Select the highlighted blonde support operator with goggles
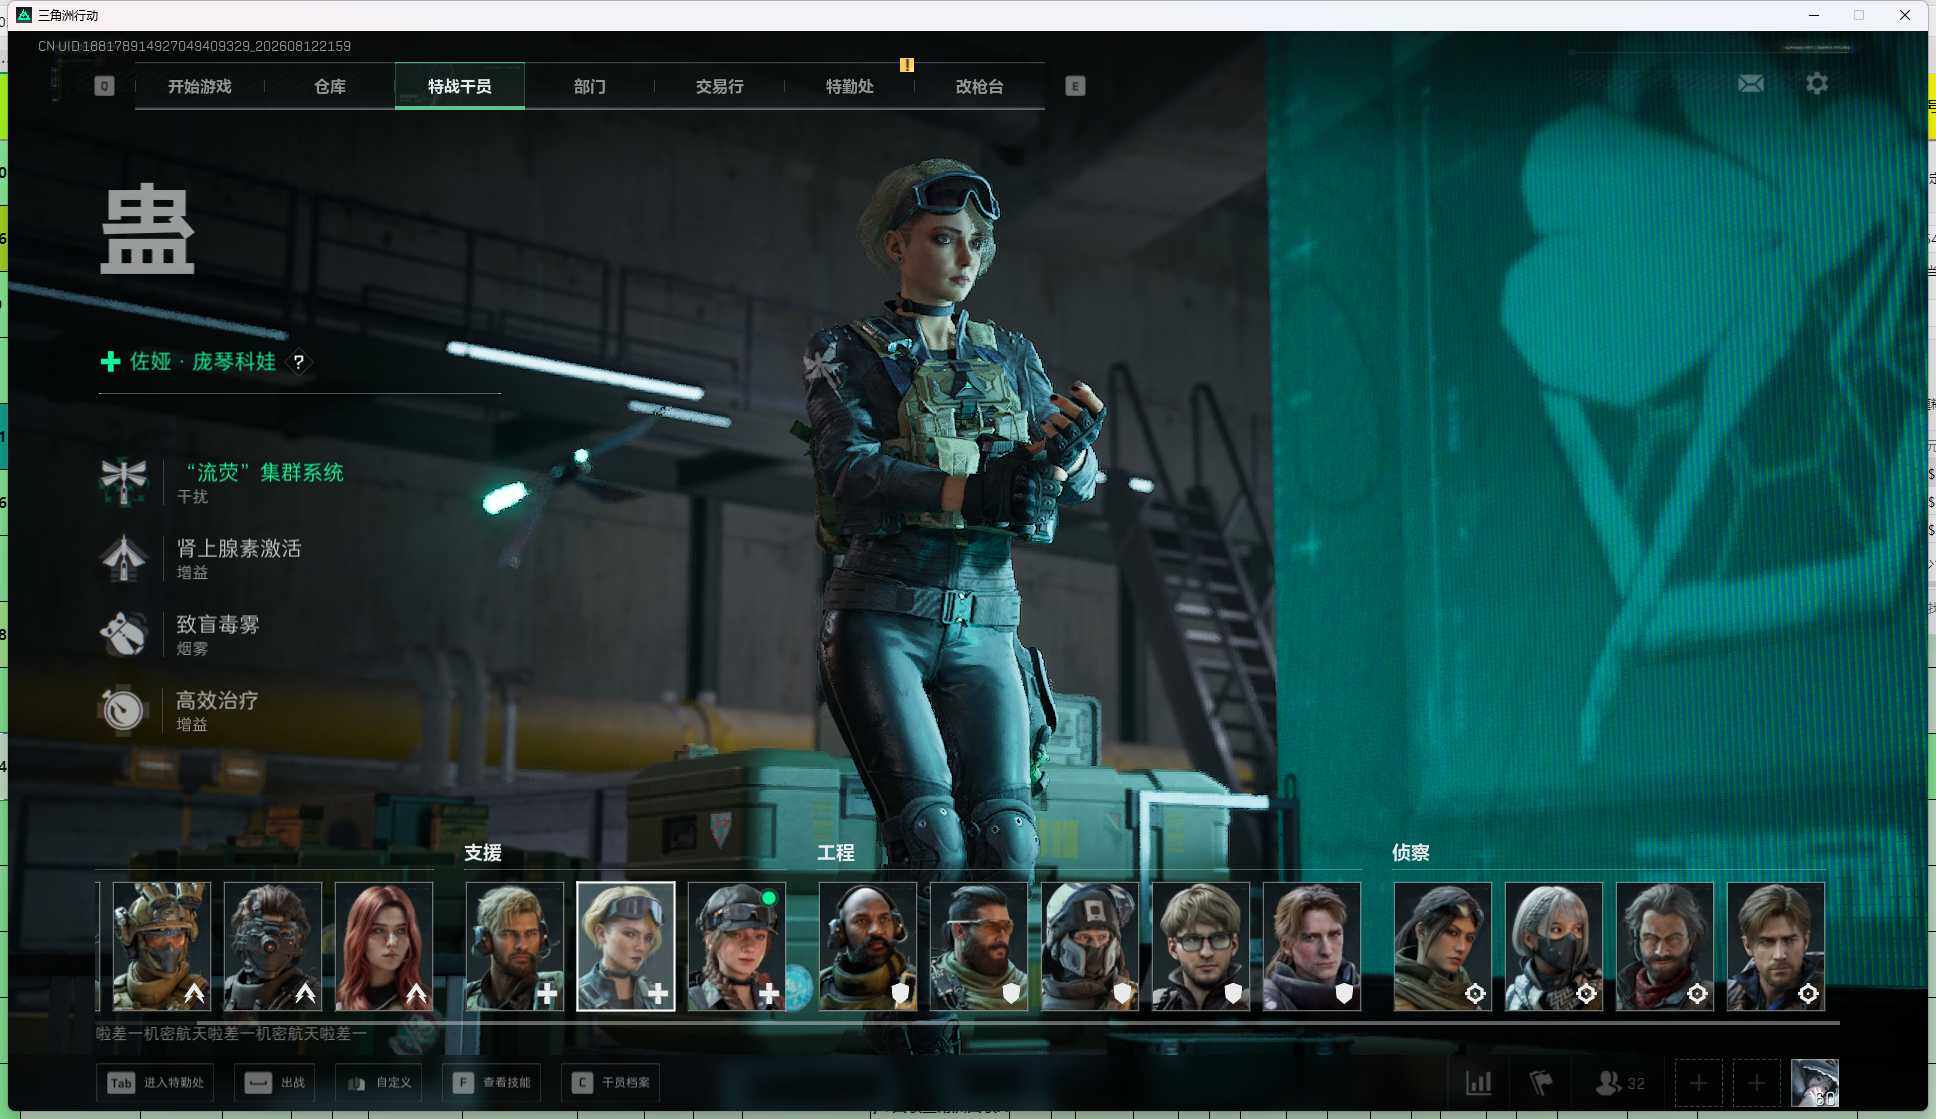 (x=626, y=946)
